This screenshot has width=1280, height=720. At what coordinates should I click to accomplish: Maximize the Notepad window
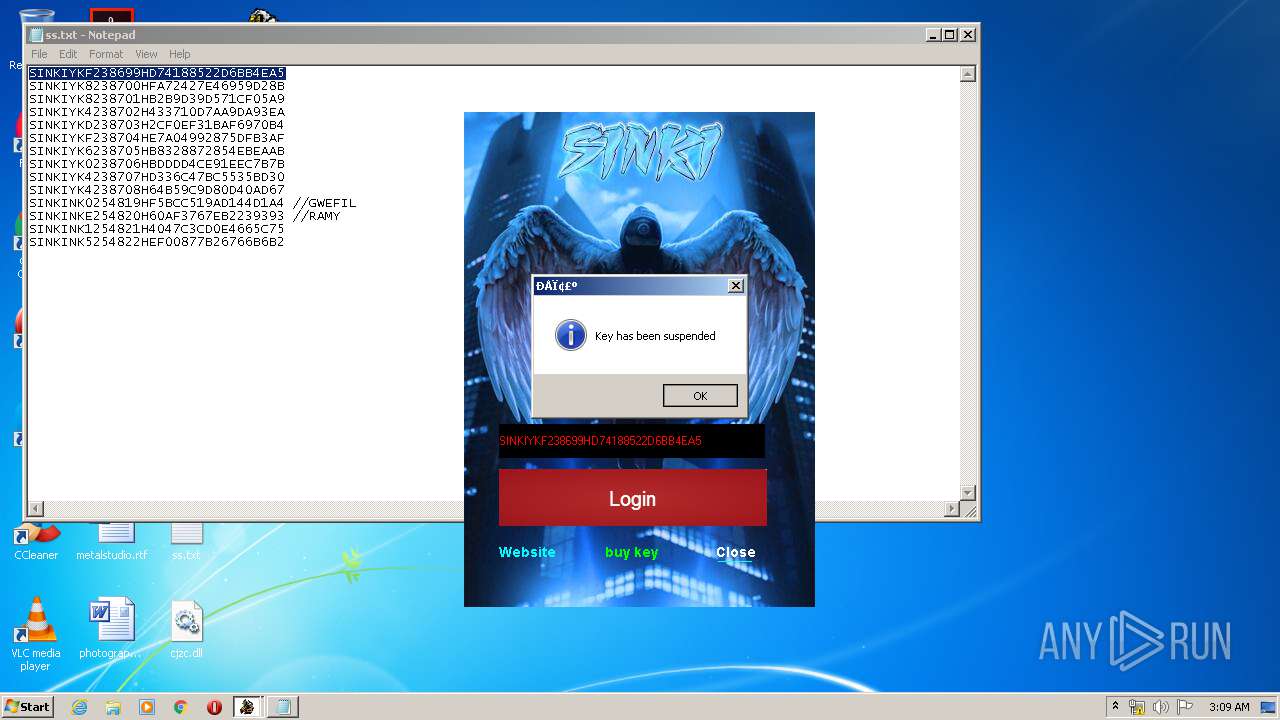coord(950,34)
